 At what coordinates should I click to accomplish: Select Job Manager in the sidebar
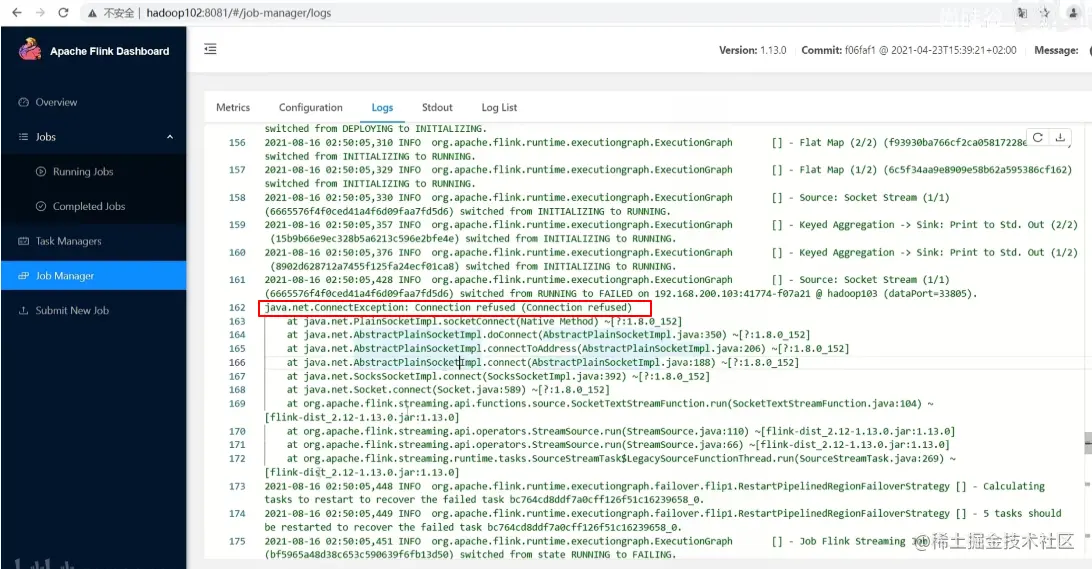click(93, 276)
